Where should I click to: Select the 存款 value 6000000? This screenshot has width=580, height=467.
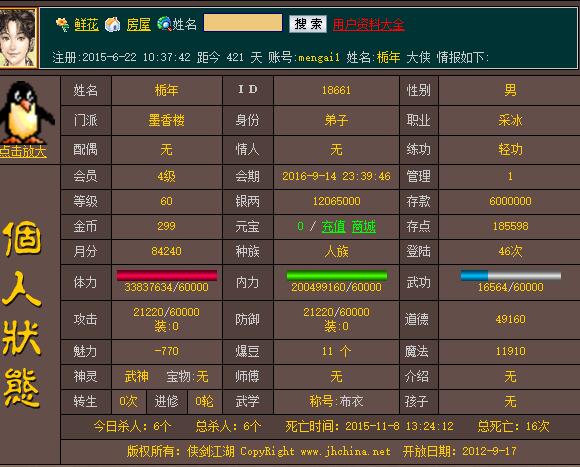click(x=510, y=201)
